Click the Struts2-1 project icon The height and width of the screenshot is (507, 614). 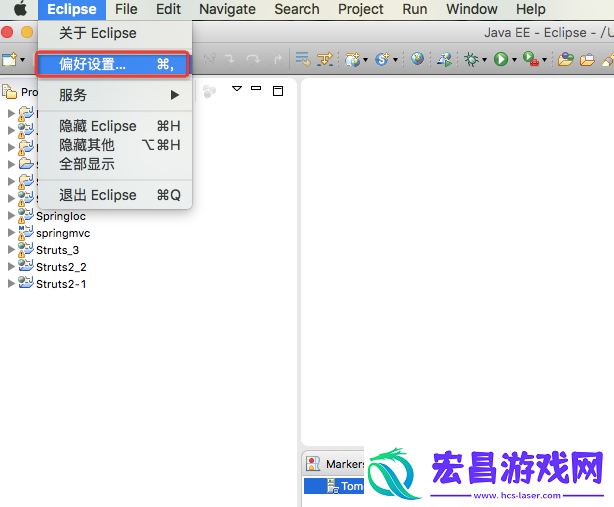tap(26, 282)
